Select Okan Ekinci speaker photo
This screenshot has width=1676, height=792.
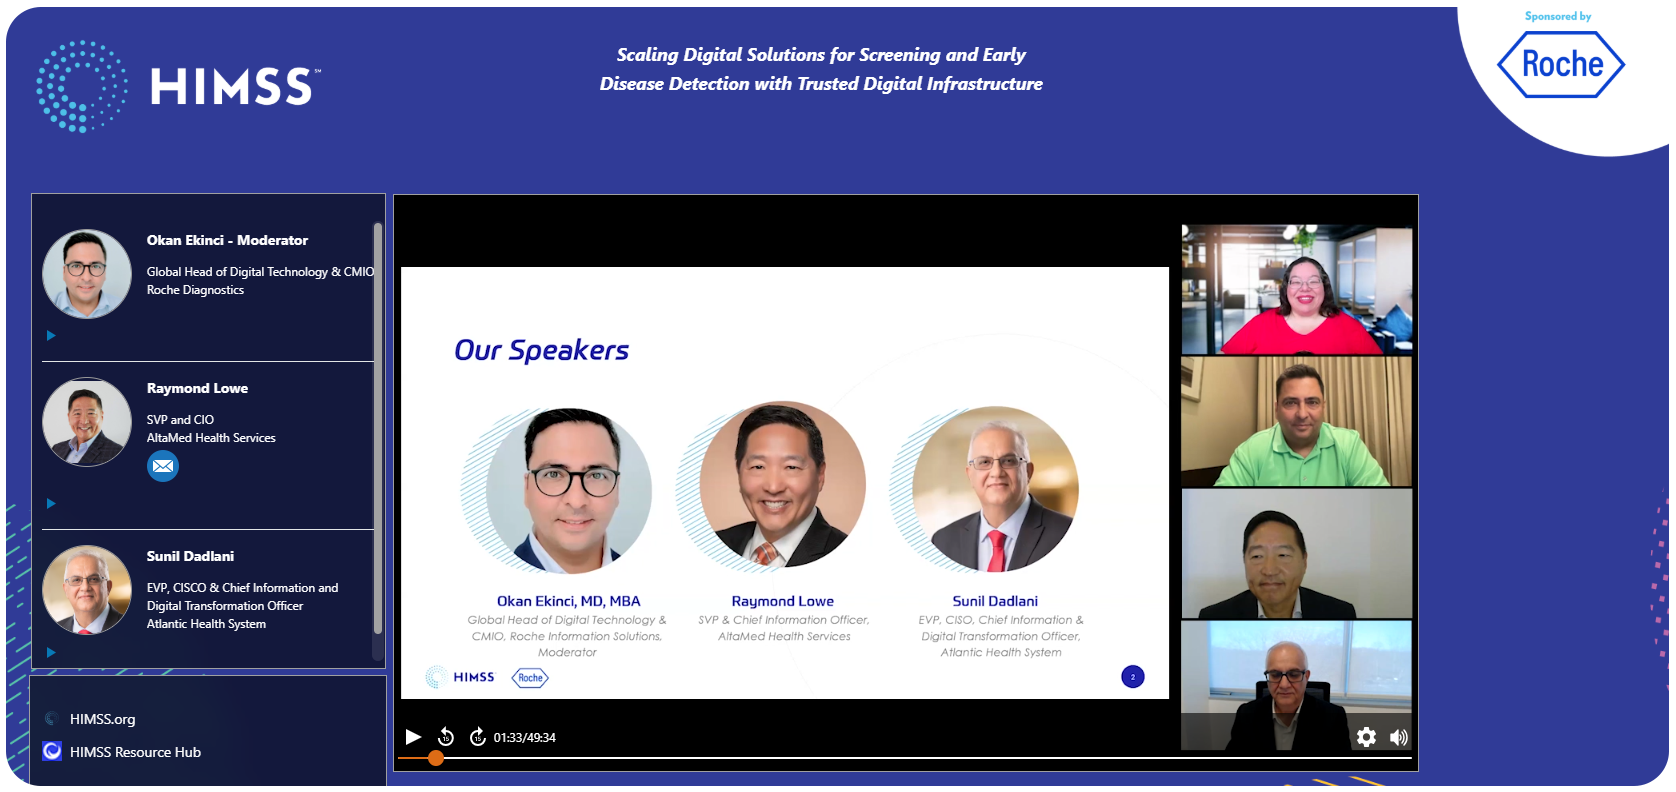pos(87,274)
